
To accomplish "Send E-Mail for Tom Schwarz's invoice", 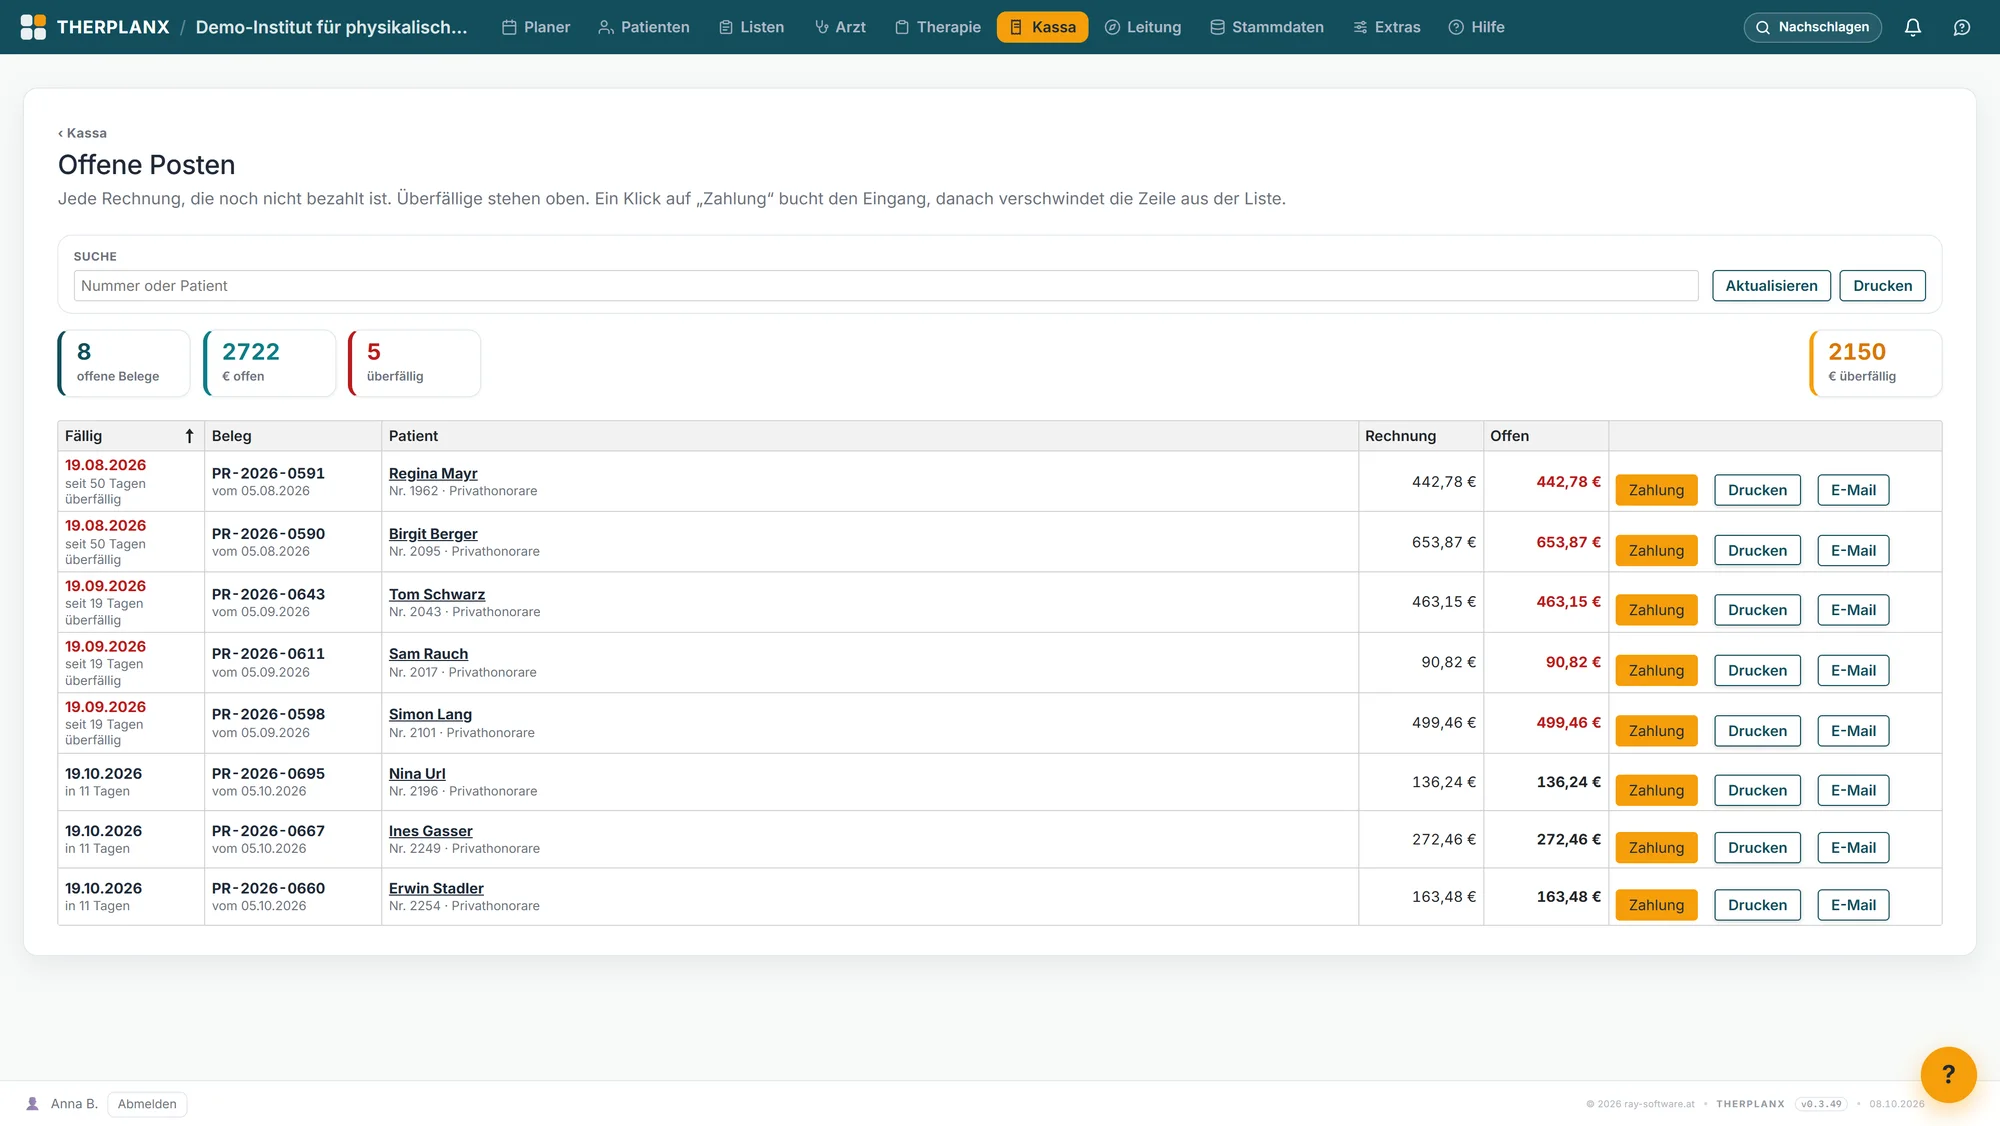I will pyautogui.click(x=1853, y=610).
